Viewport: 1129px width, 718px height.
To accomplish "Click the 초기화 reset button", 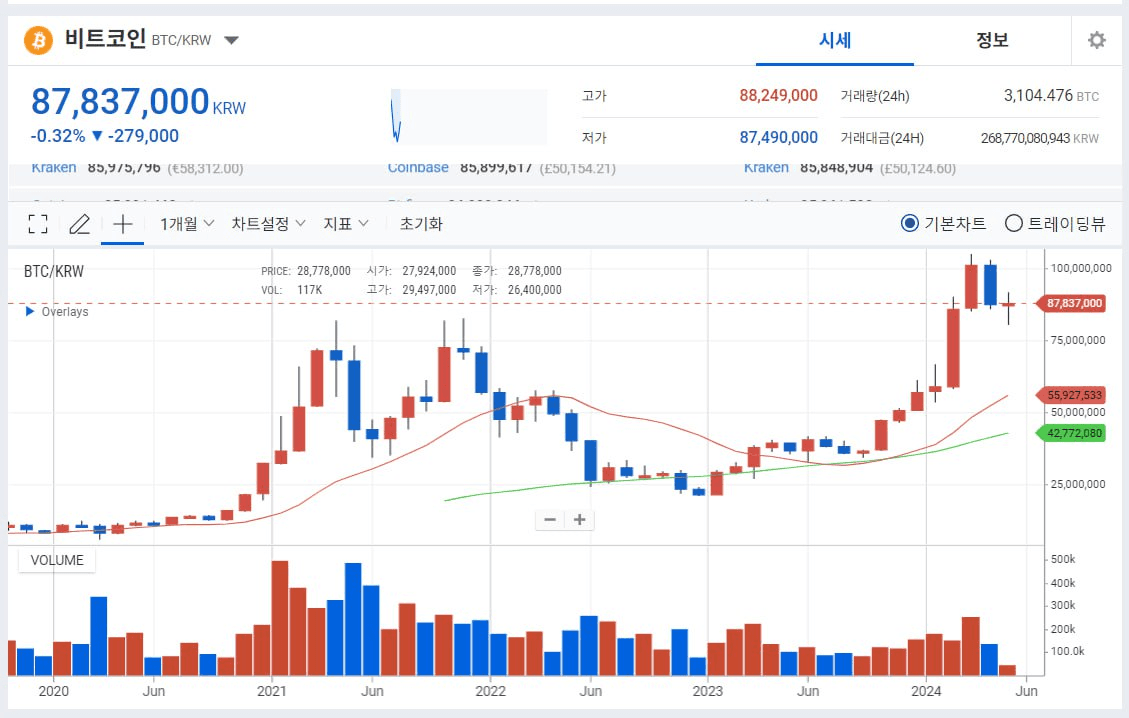I will point(421,224).
